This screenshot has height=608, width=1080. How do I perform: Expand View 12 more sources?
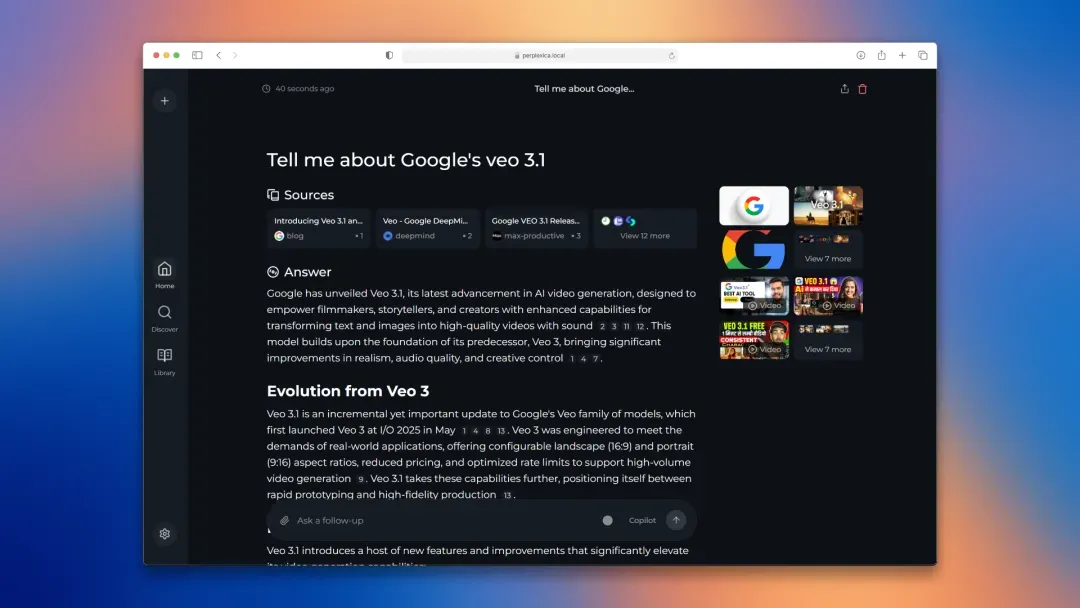coord(645,229)
